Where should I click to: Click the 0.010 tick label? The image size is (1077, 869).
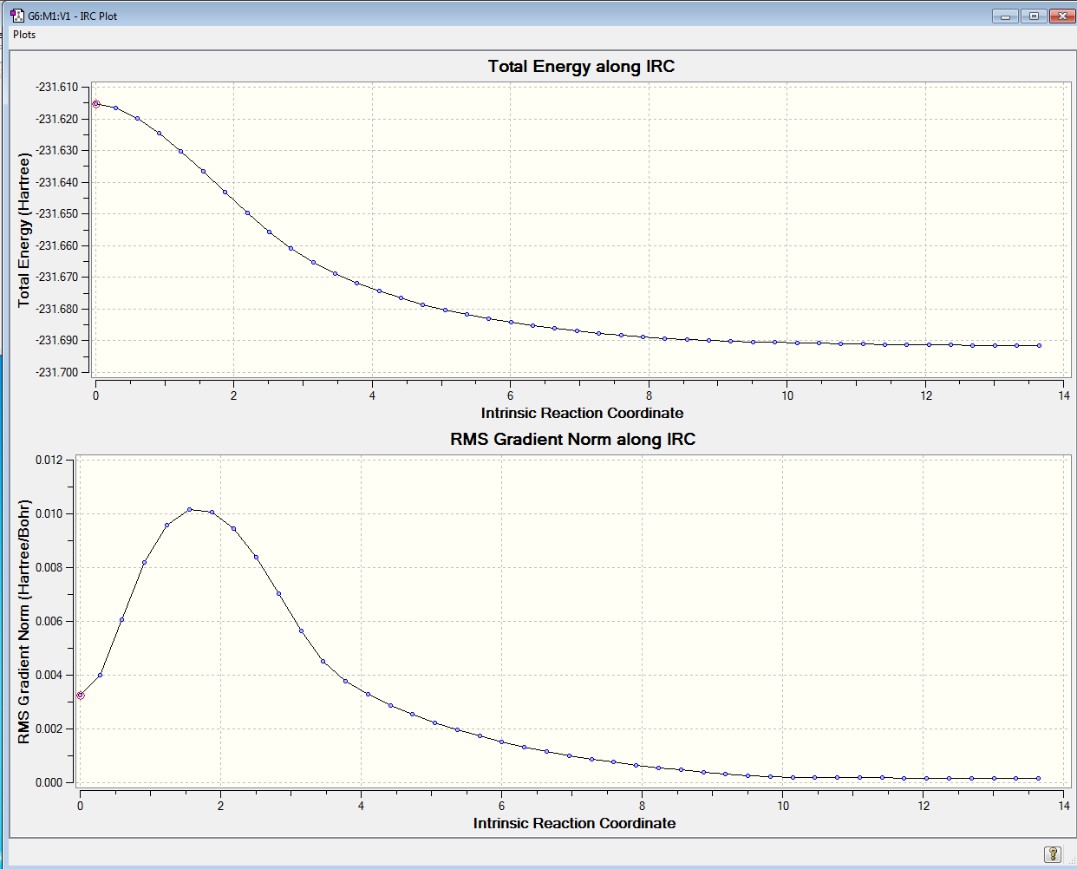coord(50,514)
